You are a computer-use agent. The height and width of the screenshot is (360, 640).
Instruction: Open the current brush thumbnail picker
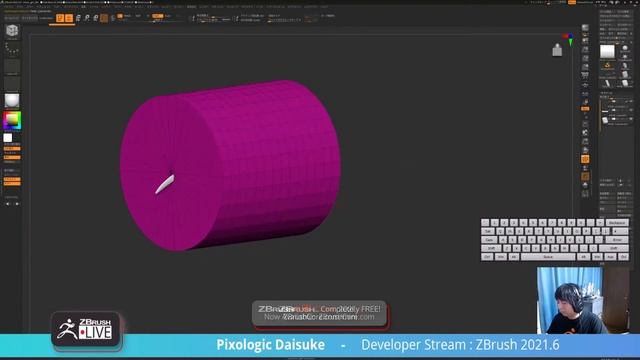click(x=12, y=31)
